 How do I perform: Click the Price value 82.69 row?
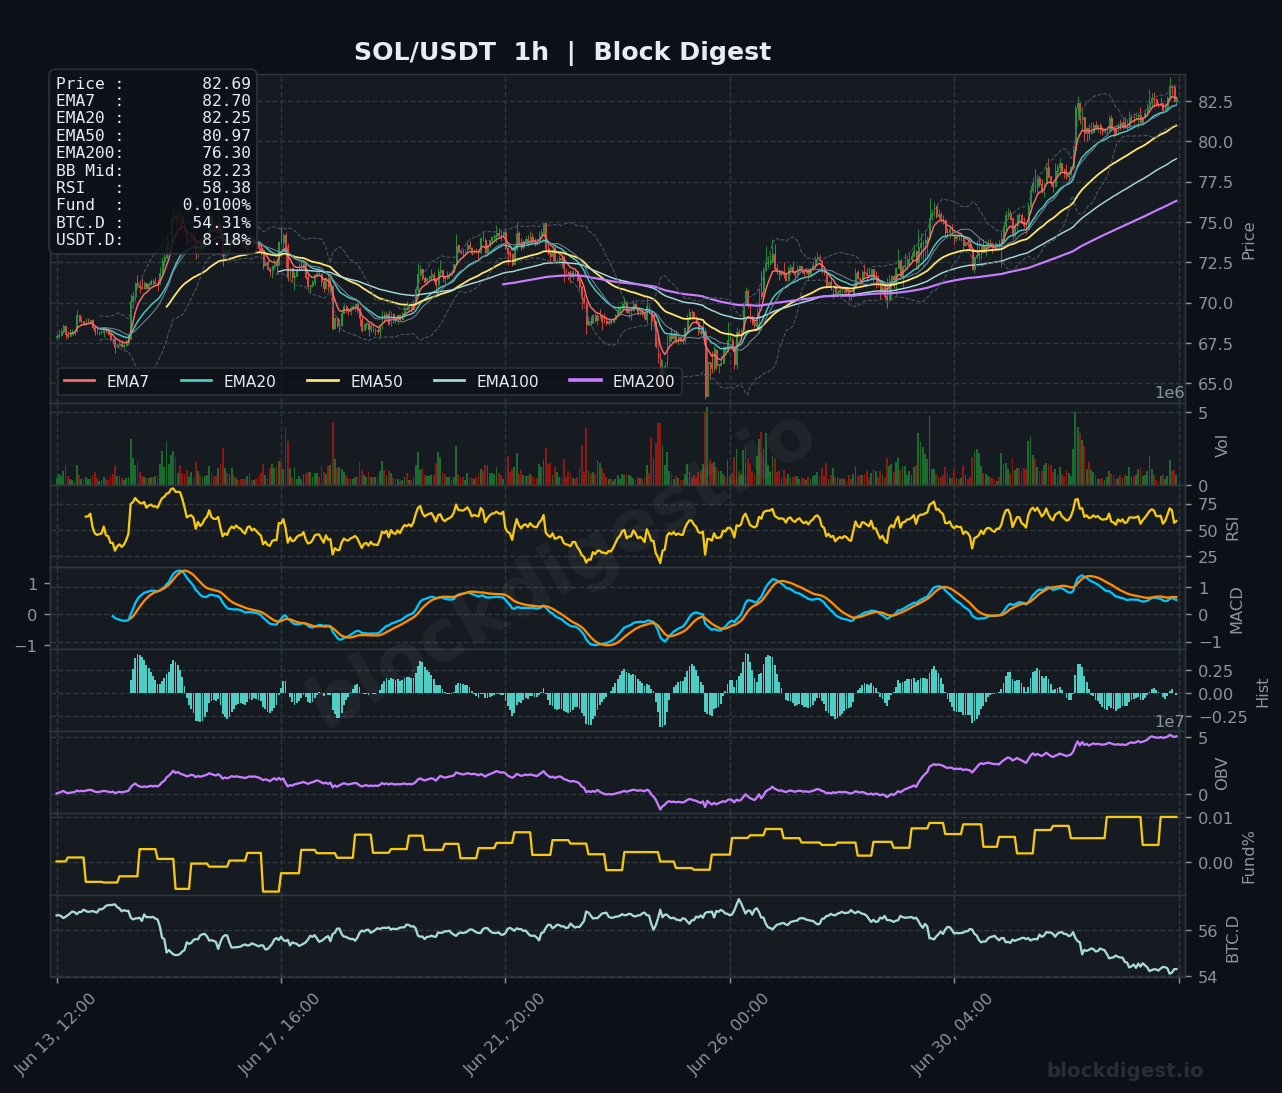(x=153, y=84)
